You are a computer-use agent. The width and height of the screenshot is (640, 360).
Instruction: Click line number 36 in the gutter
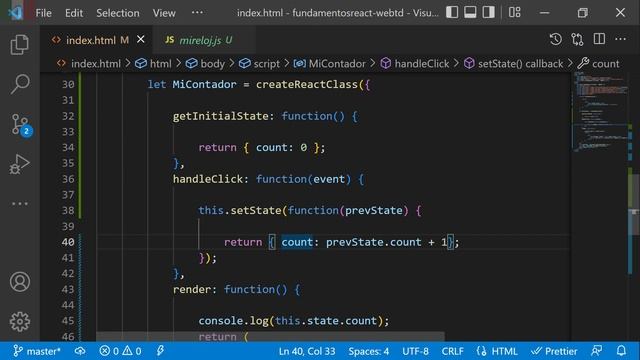click(68, 179)
